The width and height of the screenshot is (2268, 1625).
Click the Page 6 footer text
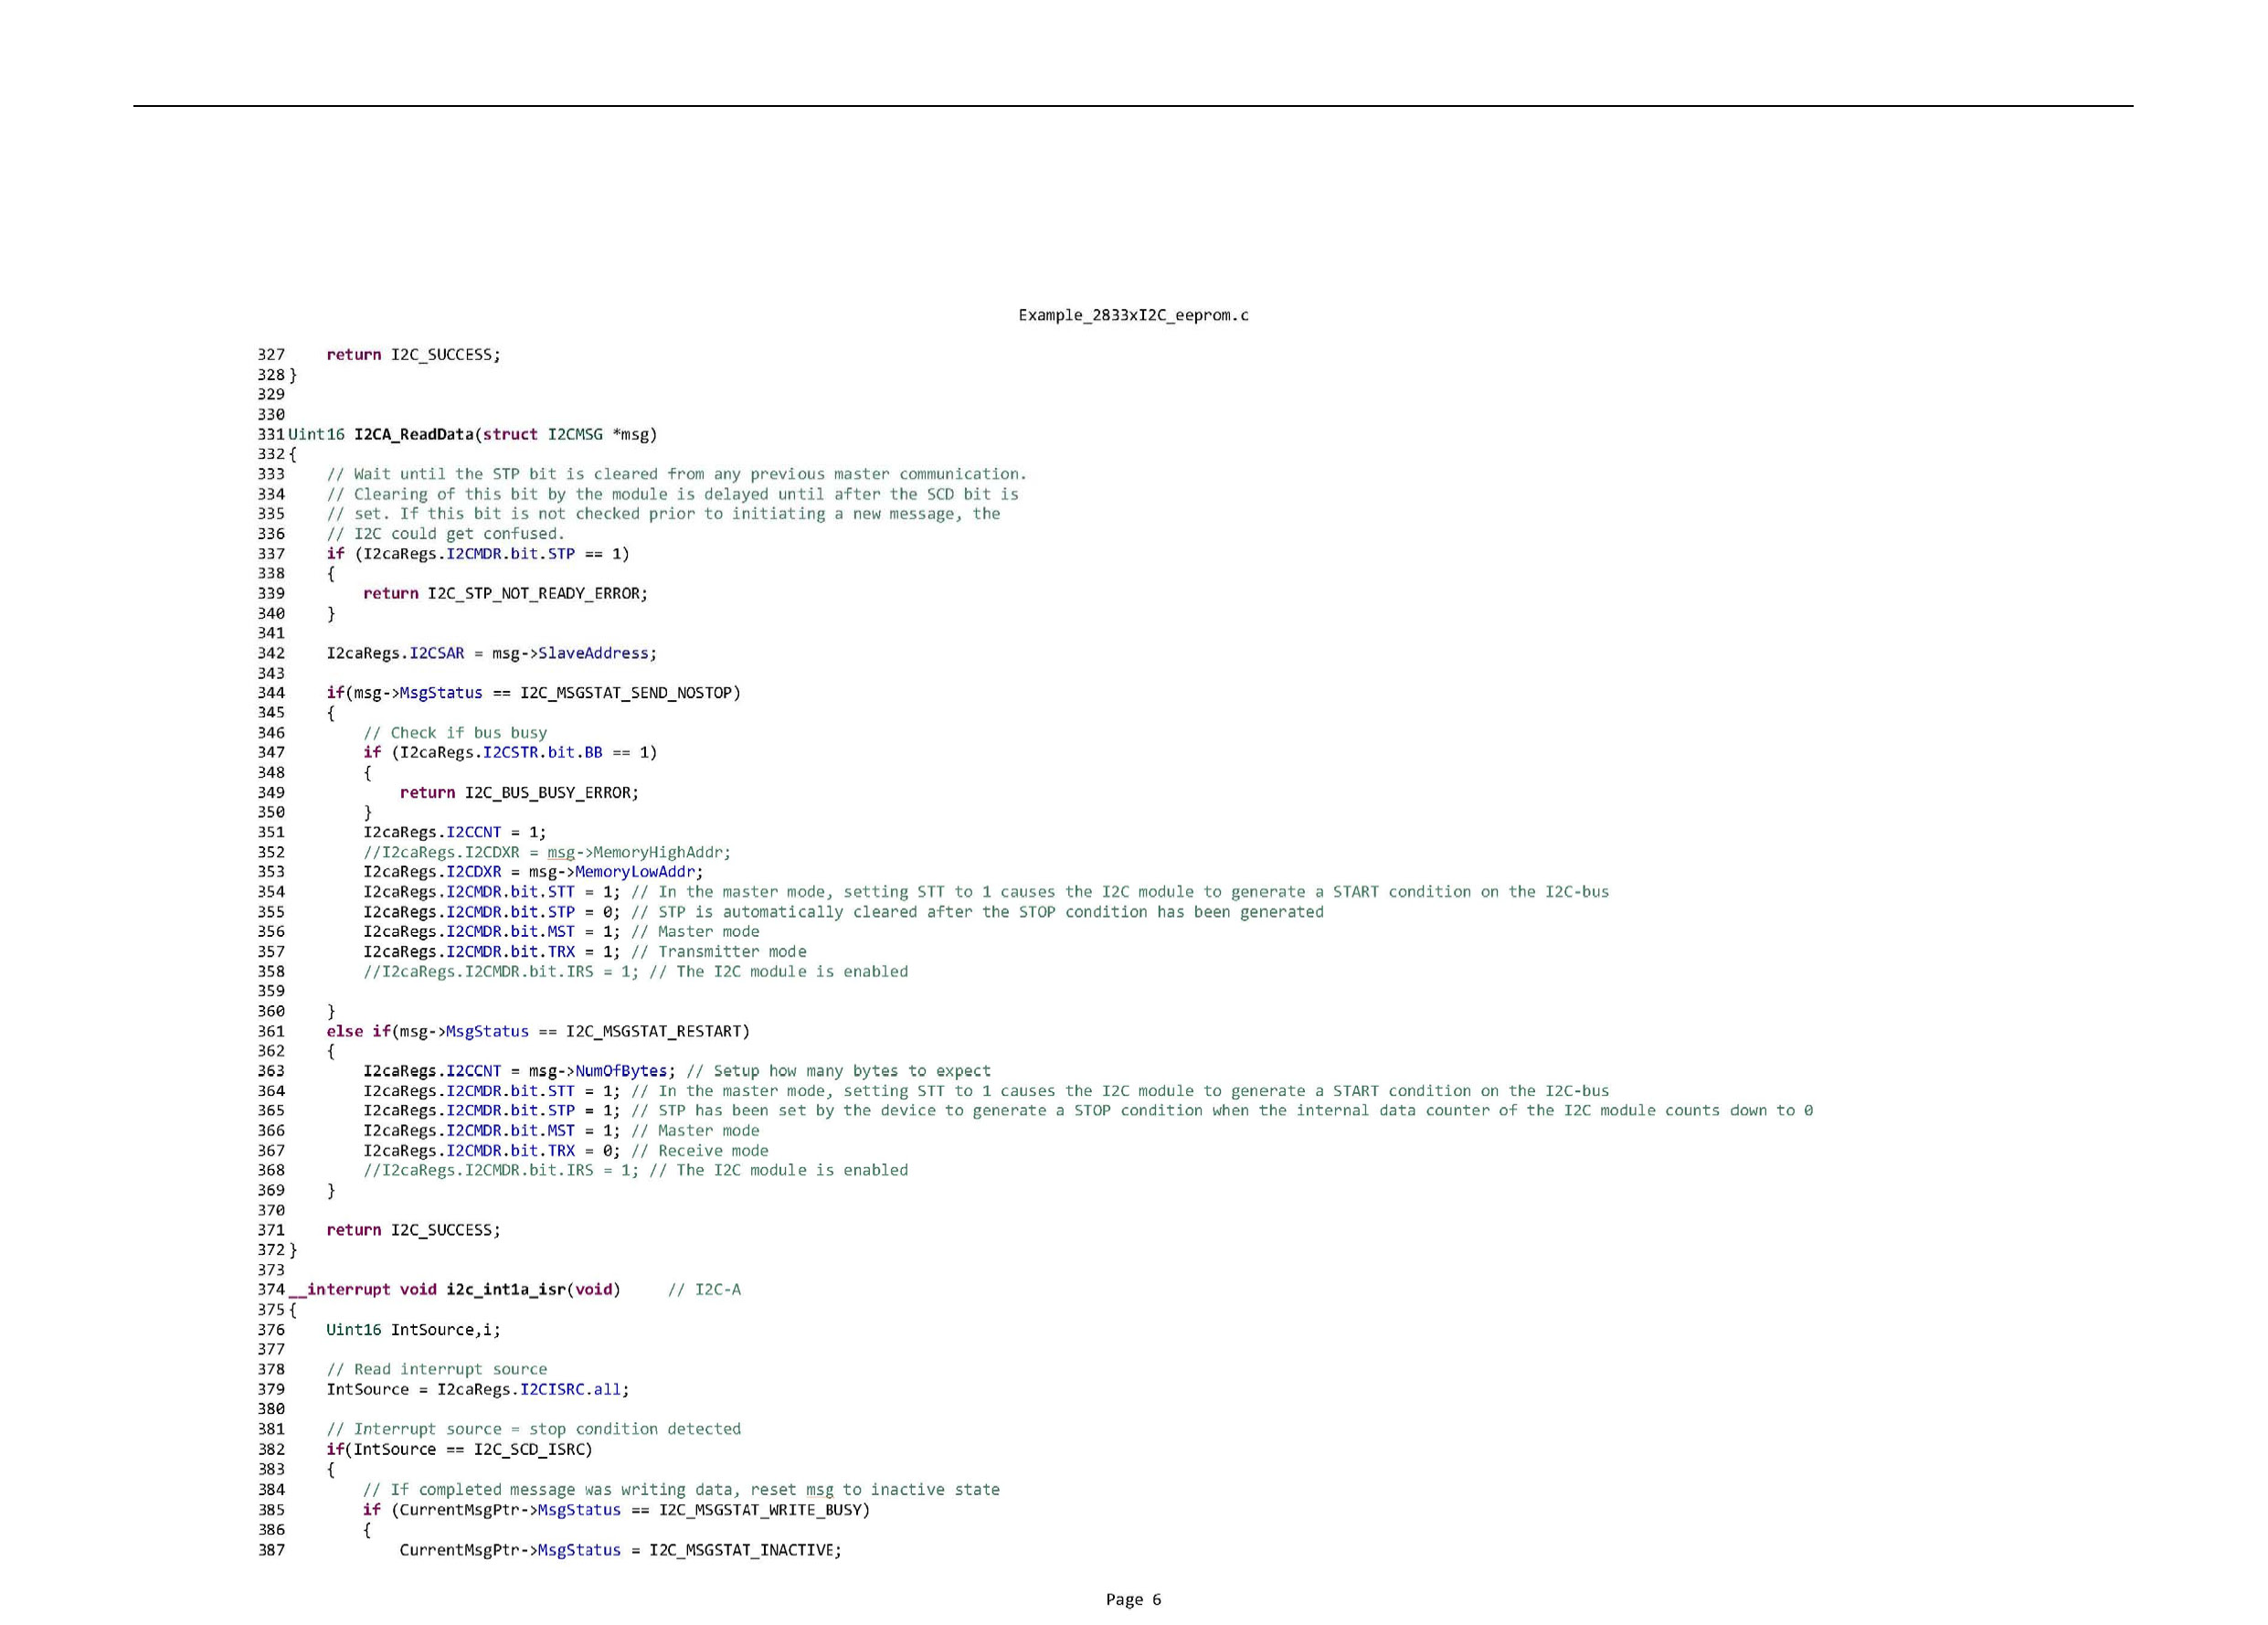[1133, 1599]
